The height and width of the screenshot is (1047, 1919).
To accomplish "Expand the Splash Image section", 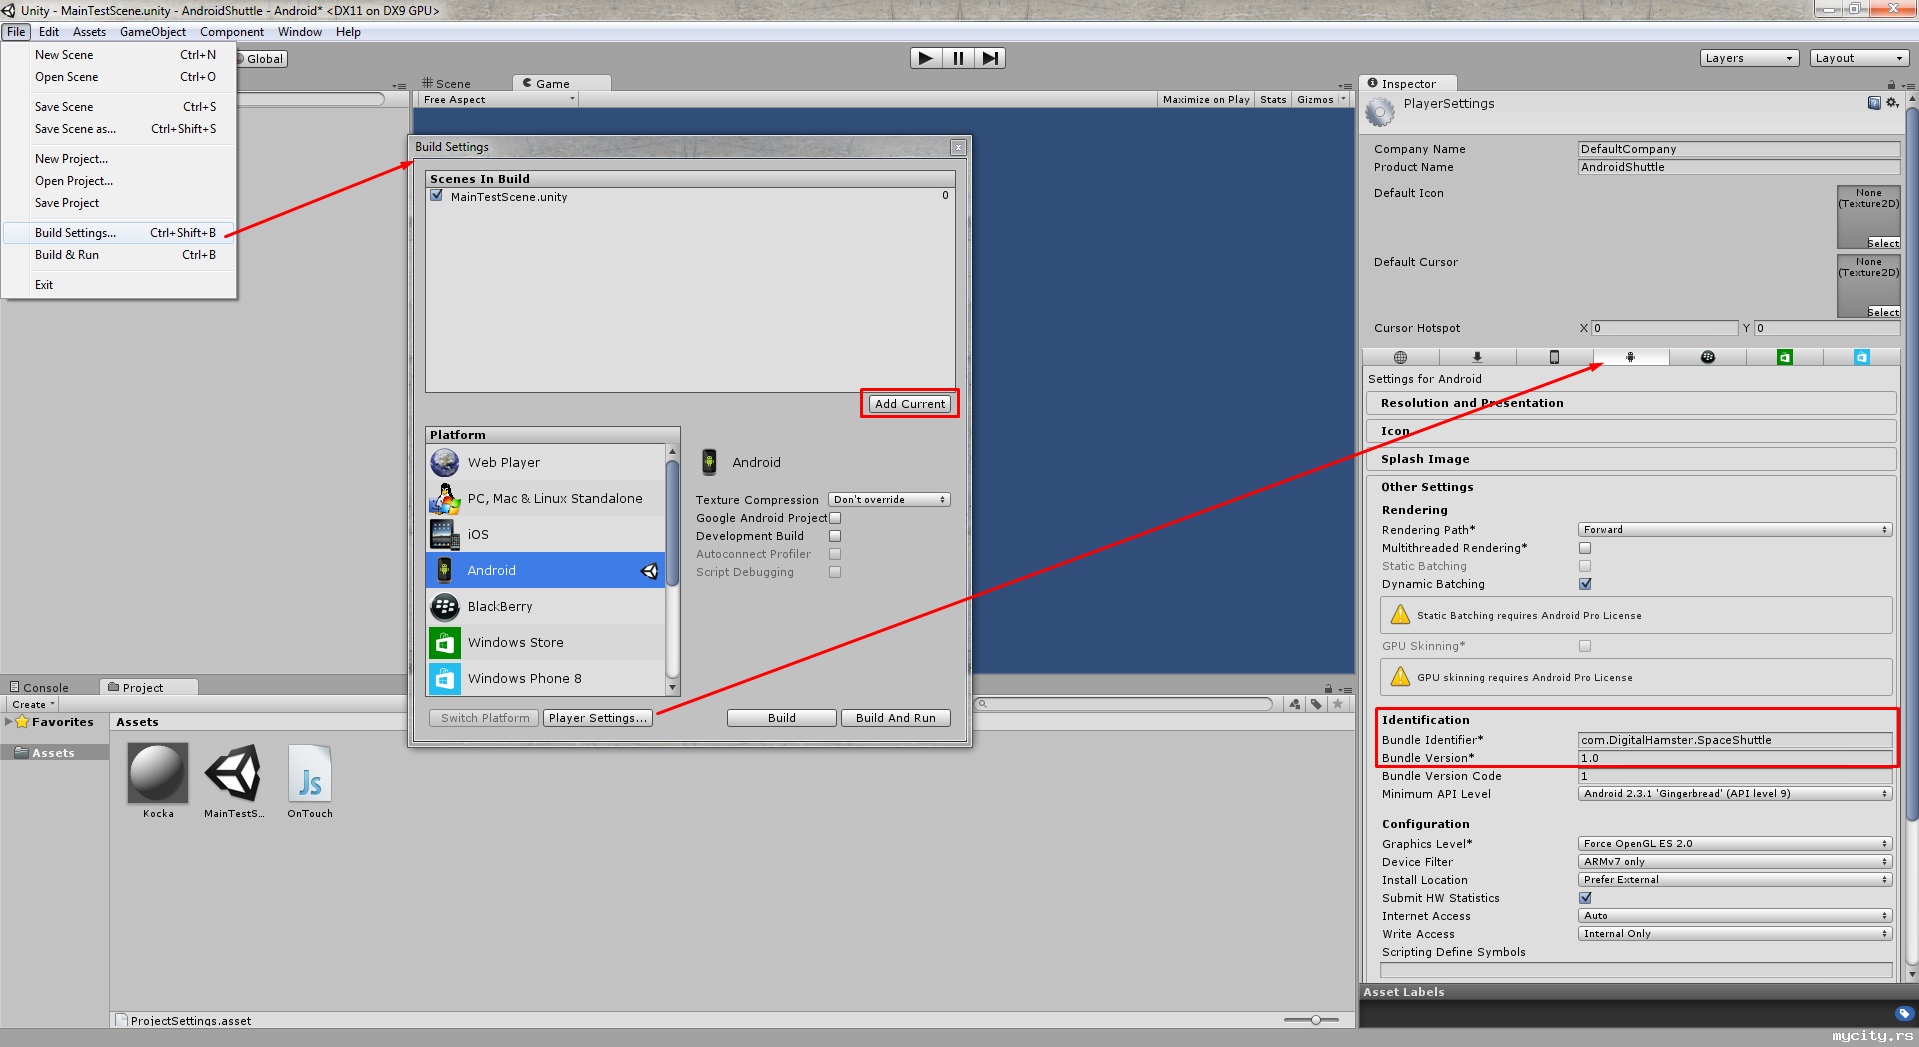I will [1631, 459].
